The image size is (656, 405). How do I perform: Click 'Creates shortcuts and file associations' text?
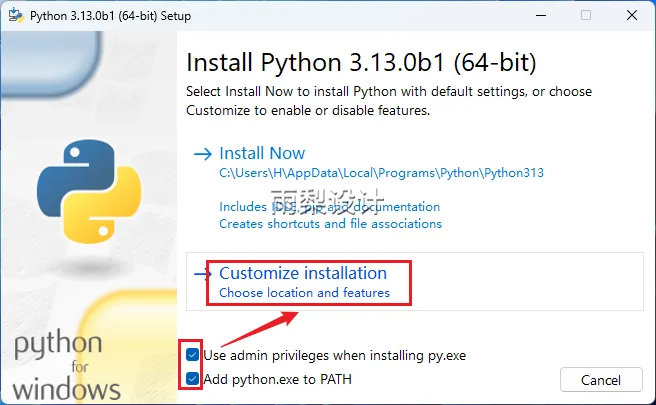click(x=330, y=224)
